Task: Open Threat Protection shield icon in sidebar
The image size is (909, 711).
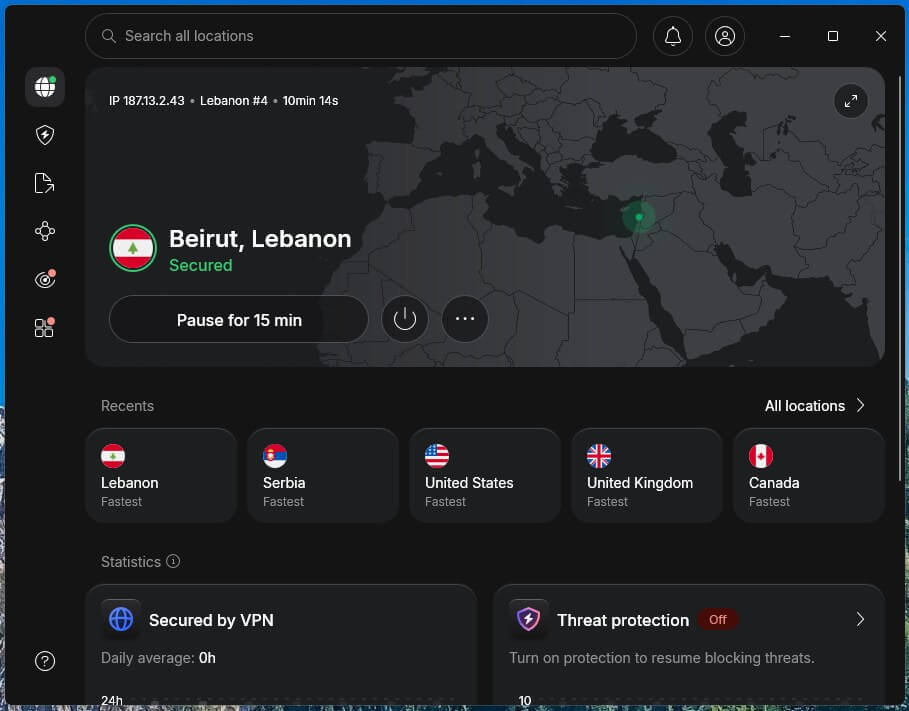Action: 45,135
